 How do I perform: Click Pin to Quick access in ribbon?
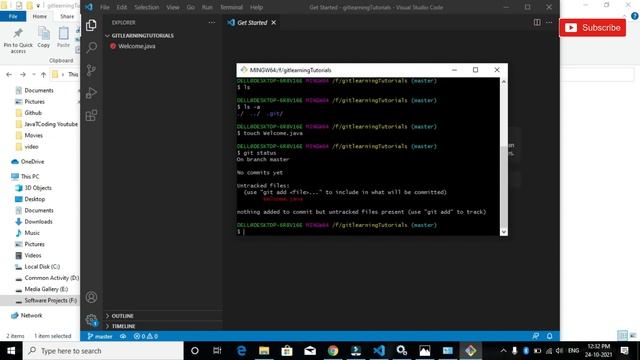pyautogui.click(x=18, y=40)
